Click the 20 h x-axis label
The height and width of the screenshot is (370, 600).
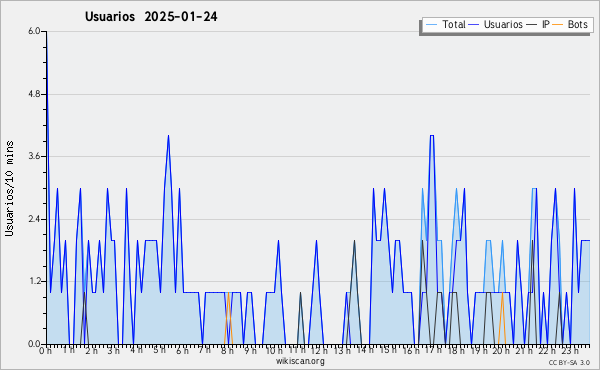point(501,350)
